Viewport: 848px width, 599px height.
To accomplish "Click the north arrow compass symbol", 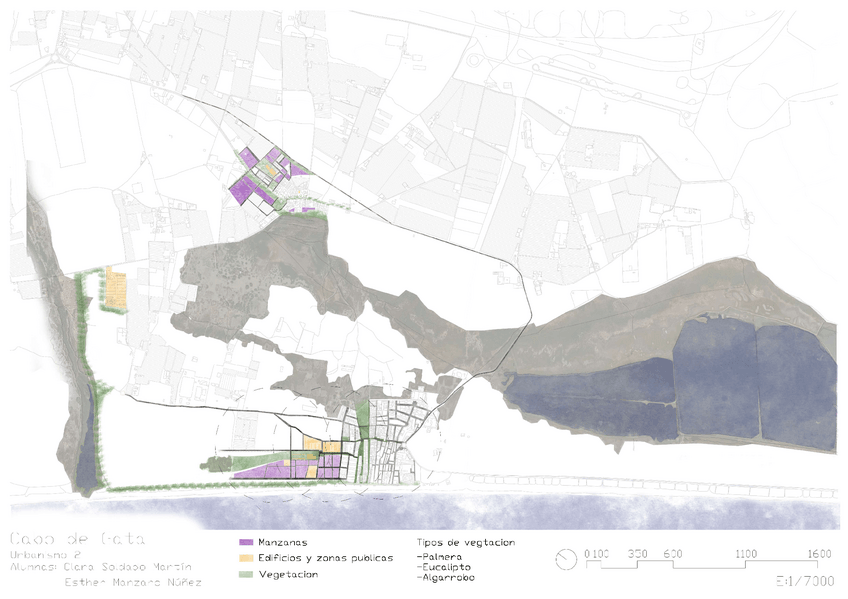I will click(x=566, y=560).
